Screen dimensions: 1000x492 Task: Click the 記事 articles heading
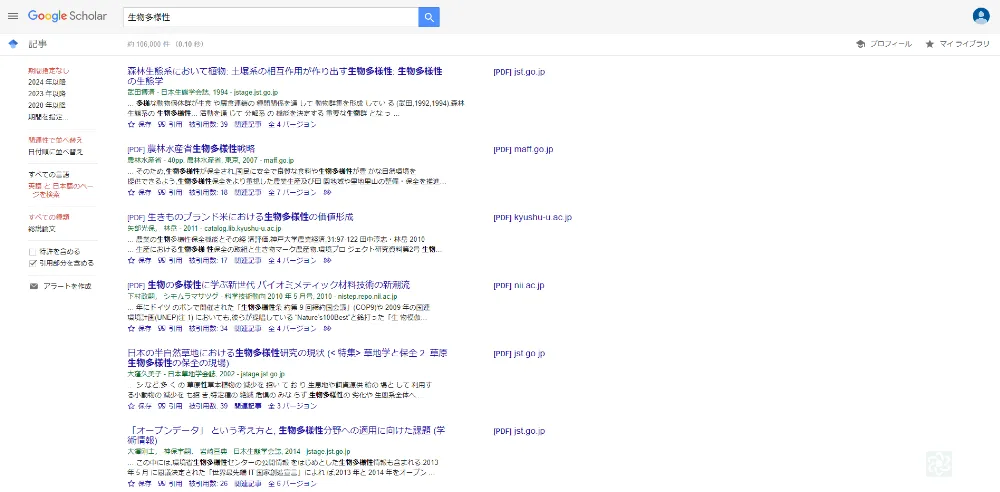pyautogui.click(x=38, y=44)
